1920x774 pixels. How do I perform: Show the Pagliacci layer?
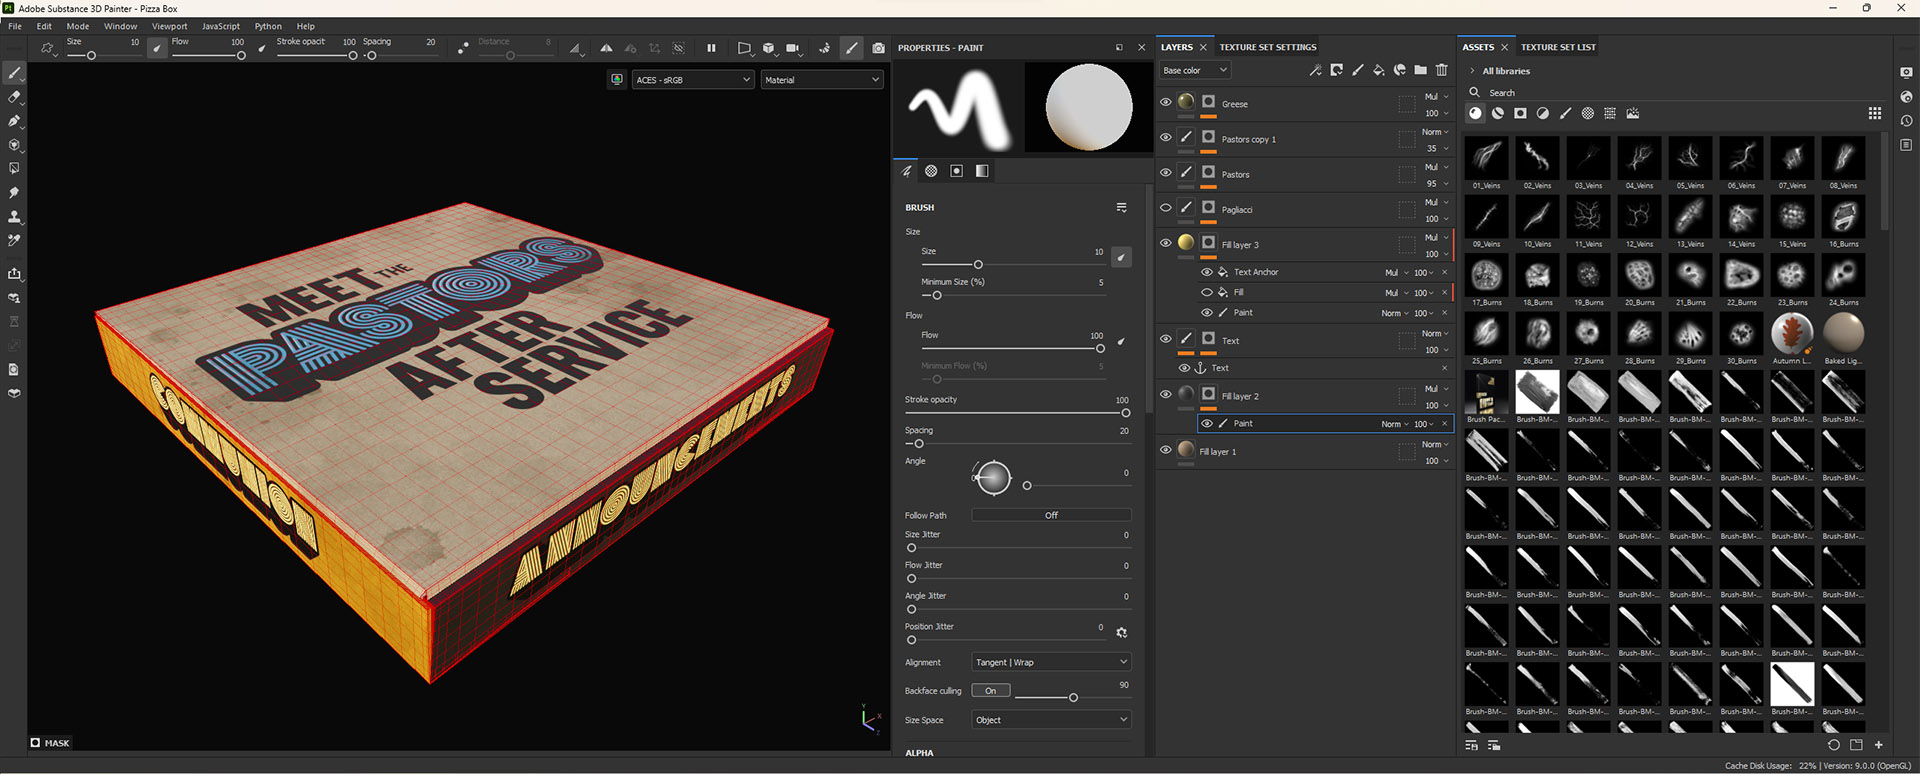pos(1165,208)
